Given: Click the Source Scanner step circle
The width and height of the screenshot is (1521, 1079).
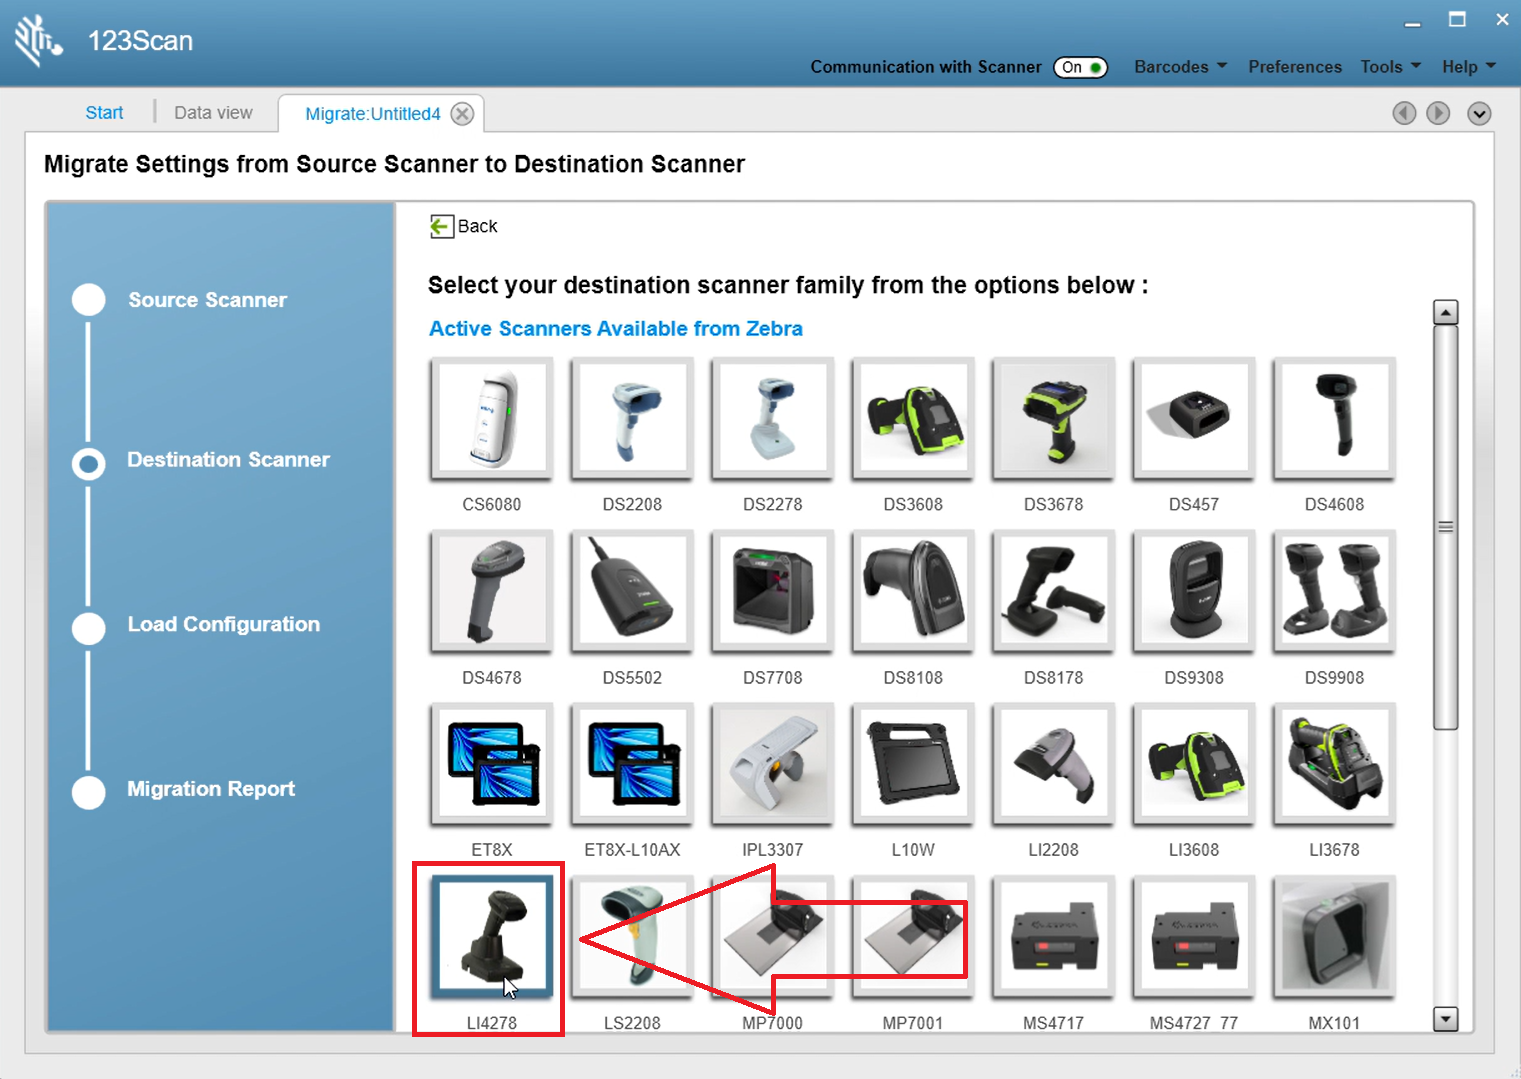Looking at the screenshot, I should [x=89, y=300].
